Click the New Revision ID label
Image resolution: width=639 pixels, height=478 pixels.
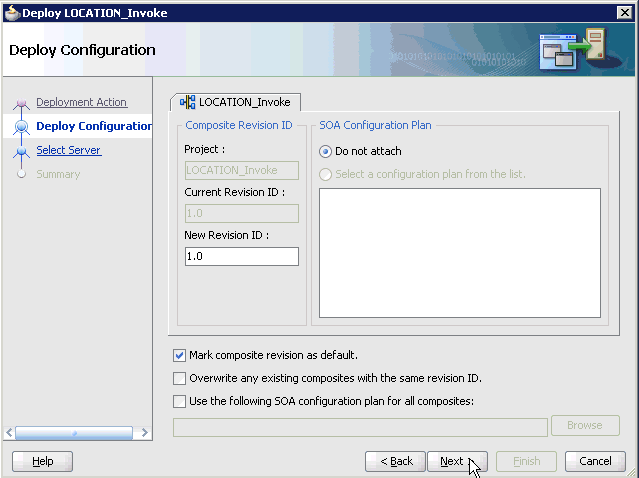pyautogui.click(x=227, y=235)
